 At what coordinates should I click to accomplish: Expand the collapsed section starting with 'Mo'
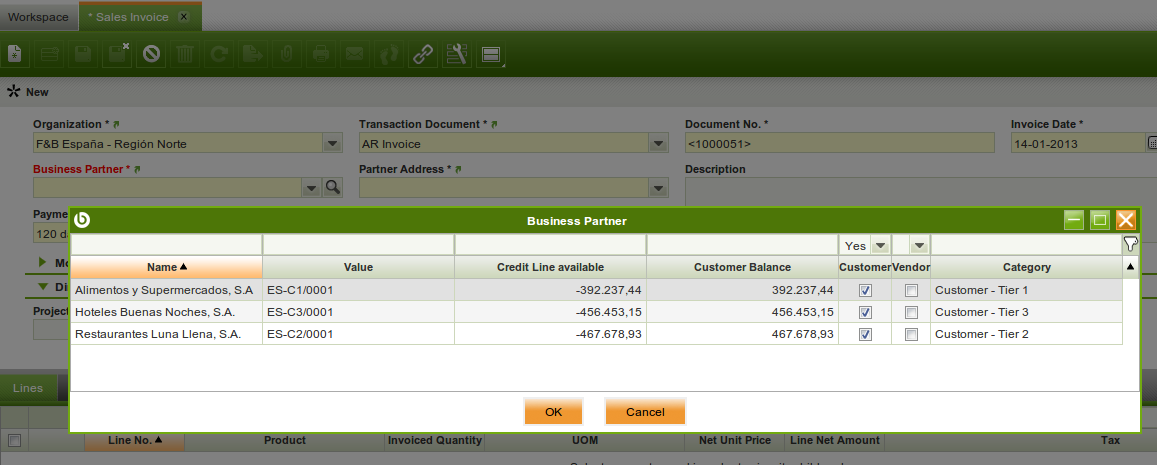pos(43,262)
